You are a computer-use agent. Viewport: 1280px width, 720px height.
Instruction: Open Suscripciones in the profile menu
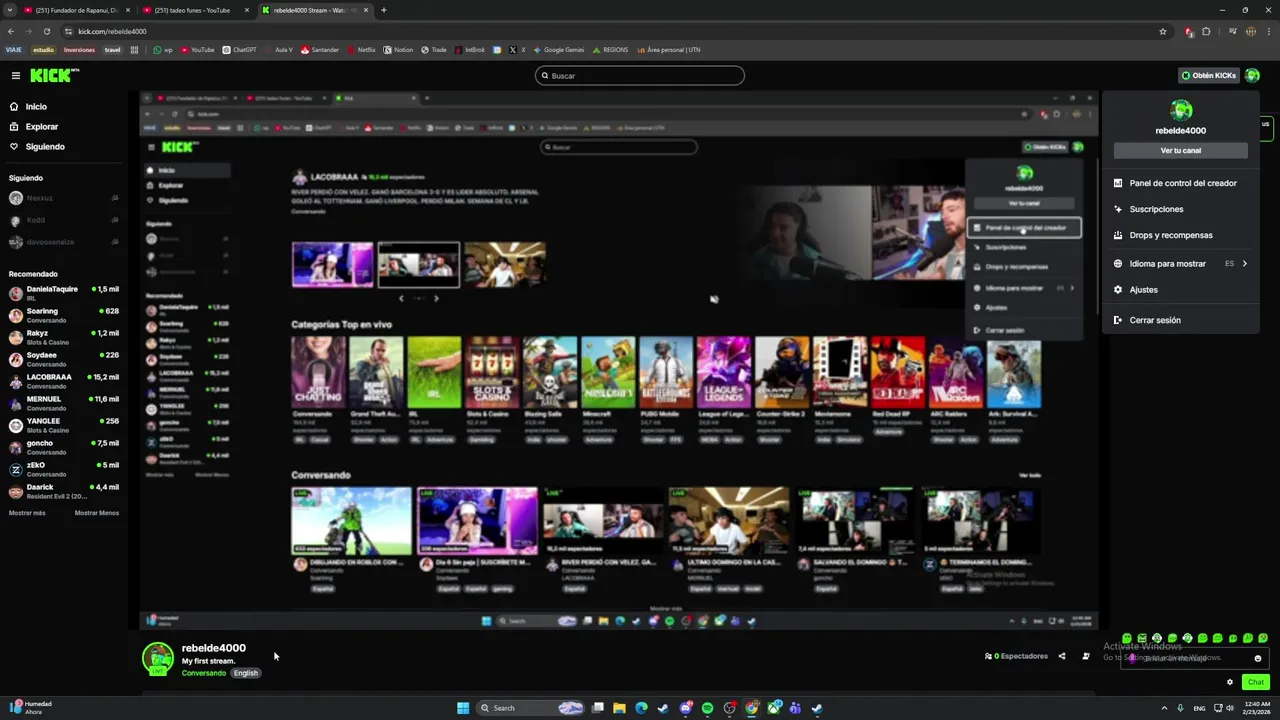tap(1181, 209)
